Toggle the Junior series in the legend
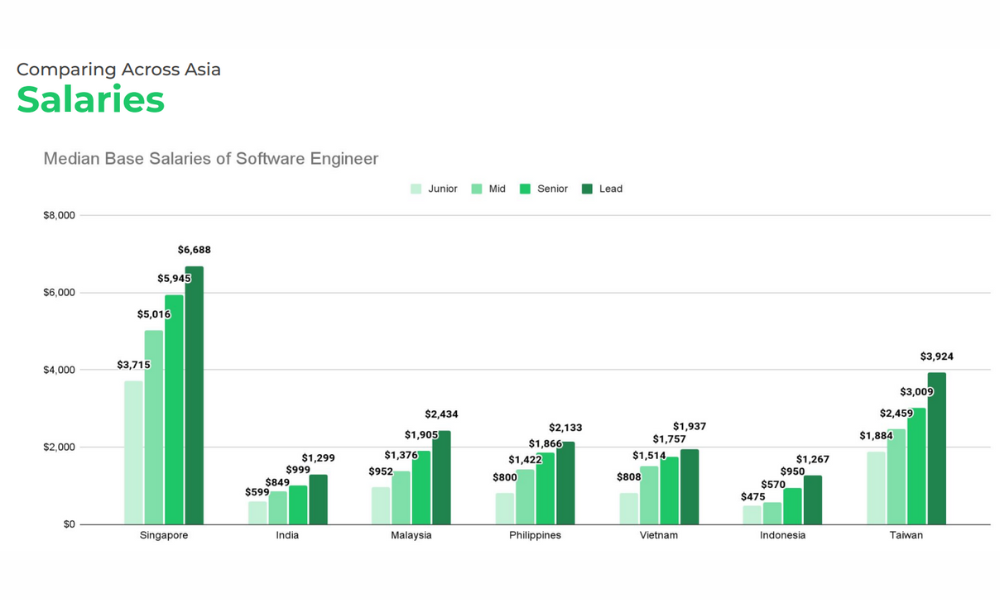1000x600 pixels. 441,188
